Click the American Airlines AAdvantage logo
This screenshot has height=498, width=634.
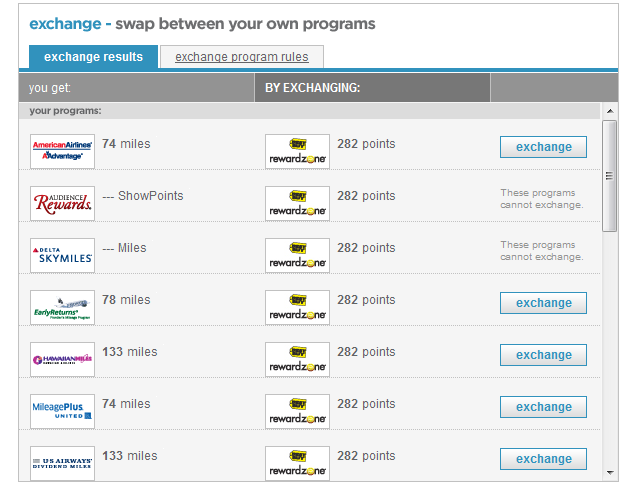pos(62,151)
